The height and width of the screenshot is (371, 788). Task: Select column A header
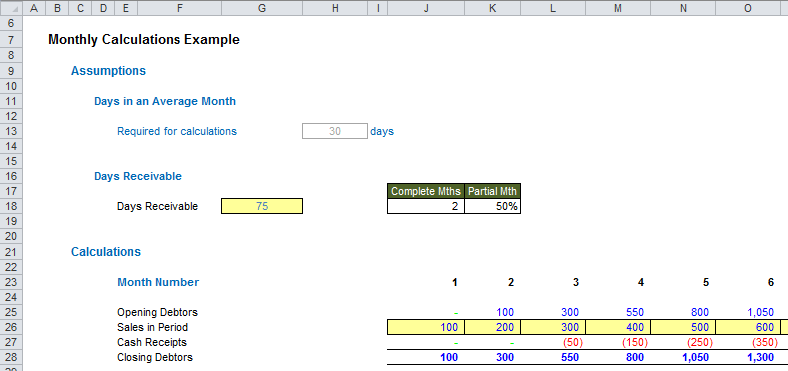pos(34,8)
